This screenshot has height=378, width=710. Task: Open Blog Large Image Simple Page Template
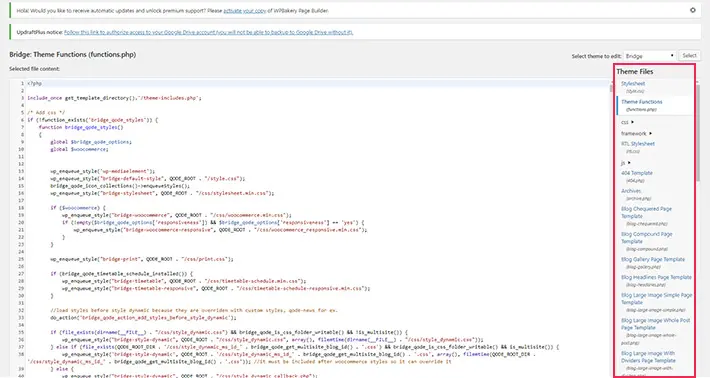click(x=657, y=299)
